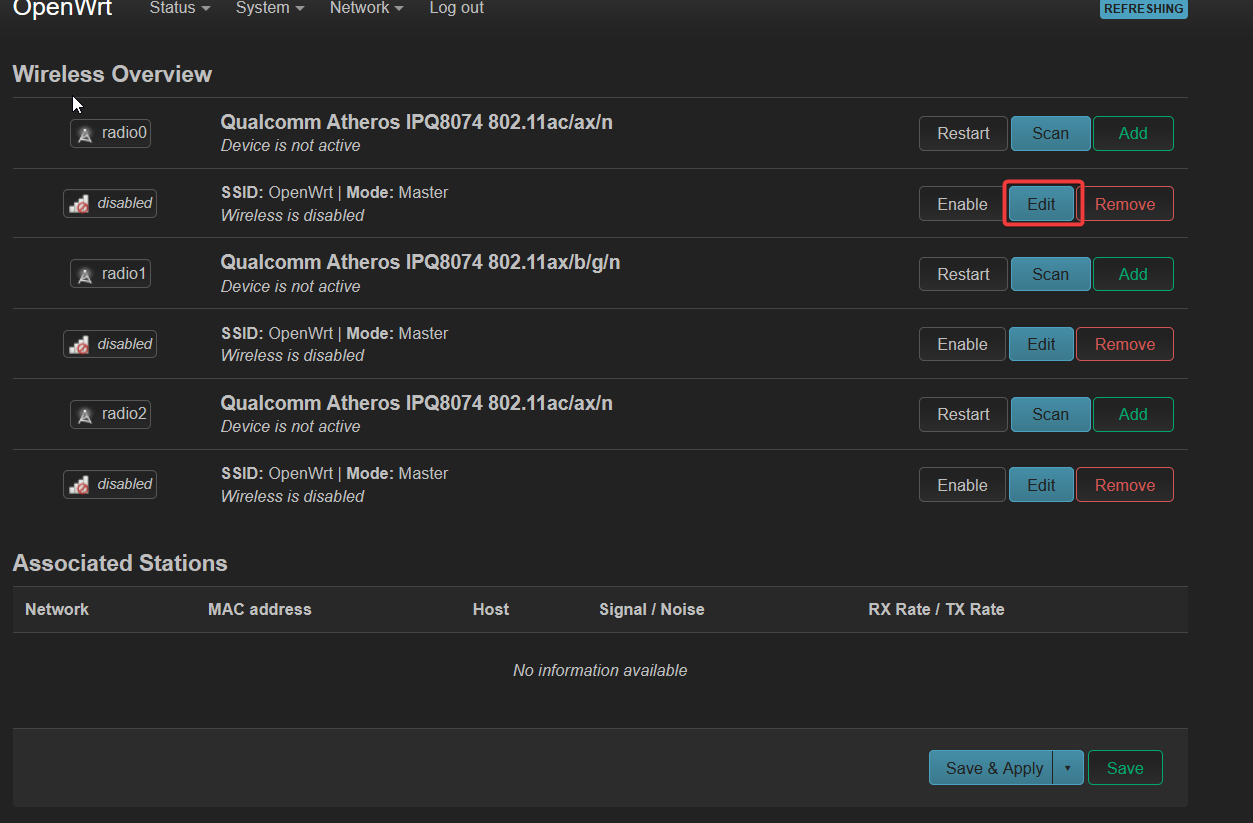The height and width of the screenshot is (823, 1253).
Task: Enable the wireless network on radio2
Action: 961,485
